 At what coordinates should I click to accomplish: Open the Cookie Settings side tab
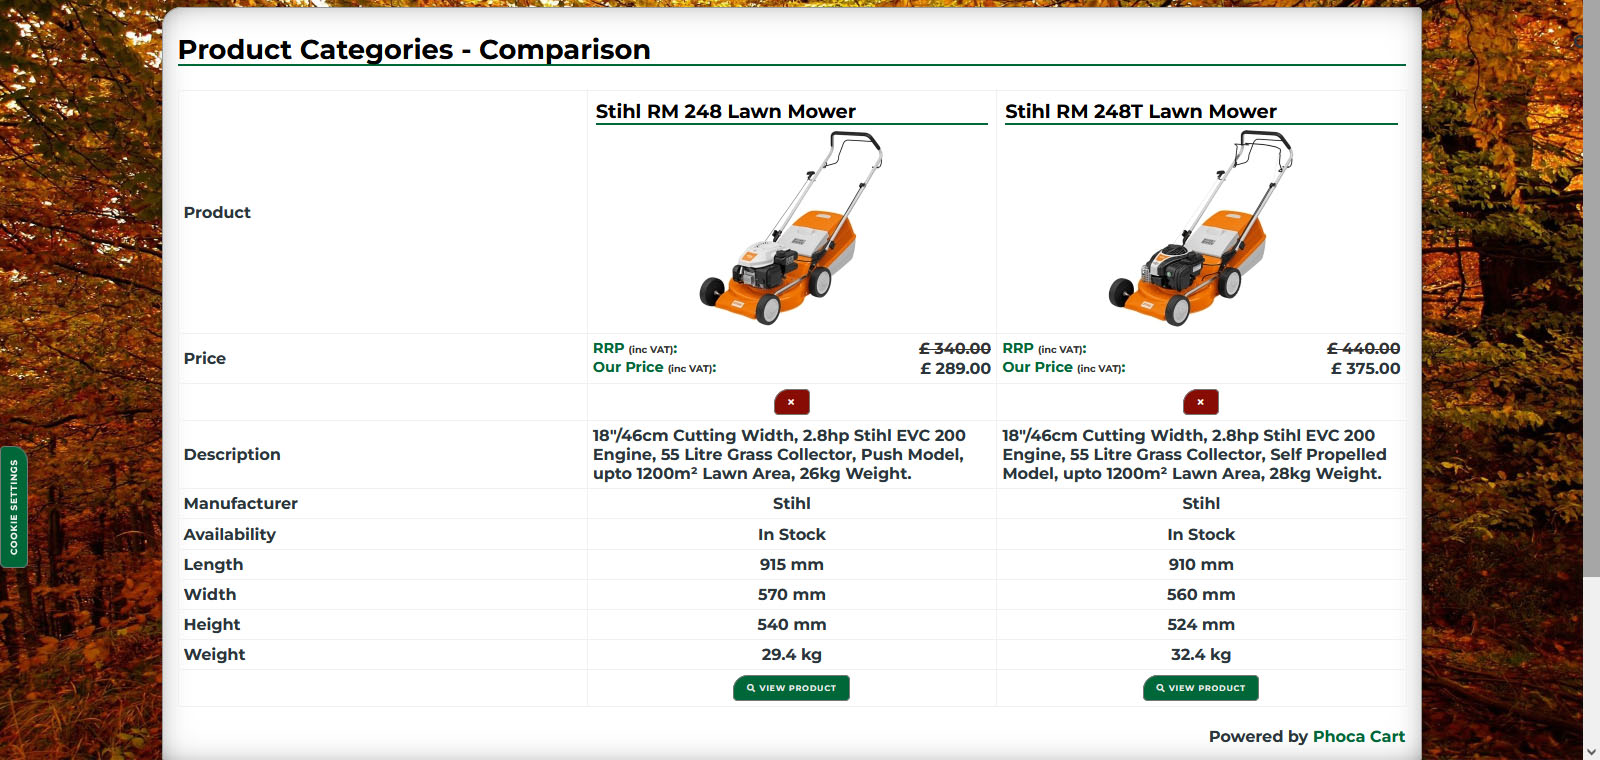pyautogui.click(x=14, y=507)
